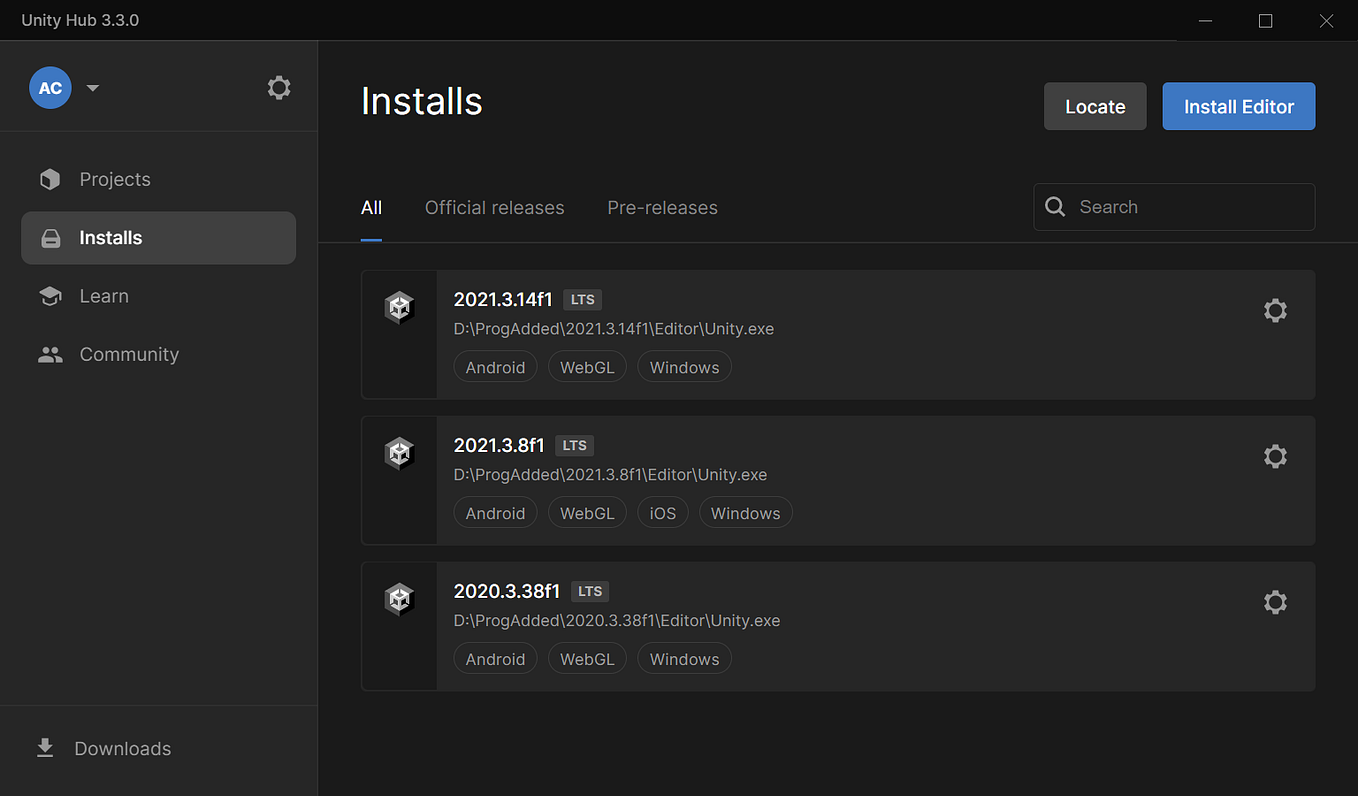Click the Android tag on 2021.3.14f1
The width and height of the screenshot is (1358, 796).
click(495, 366)
